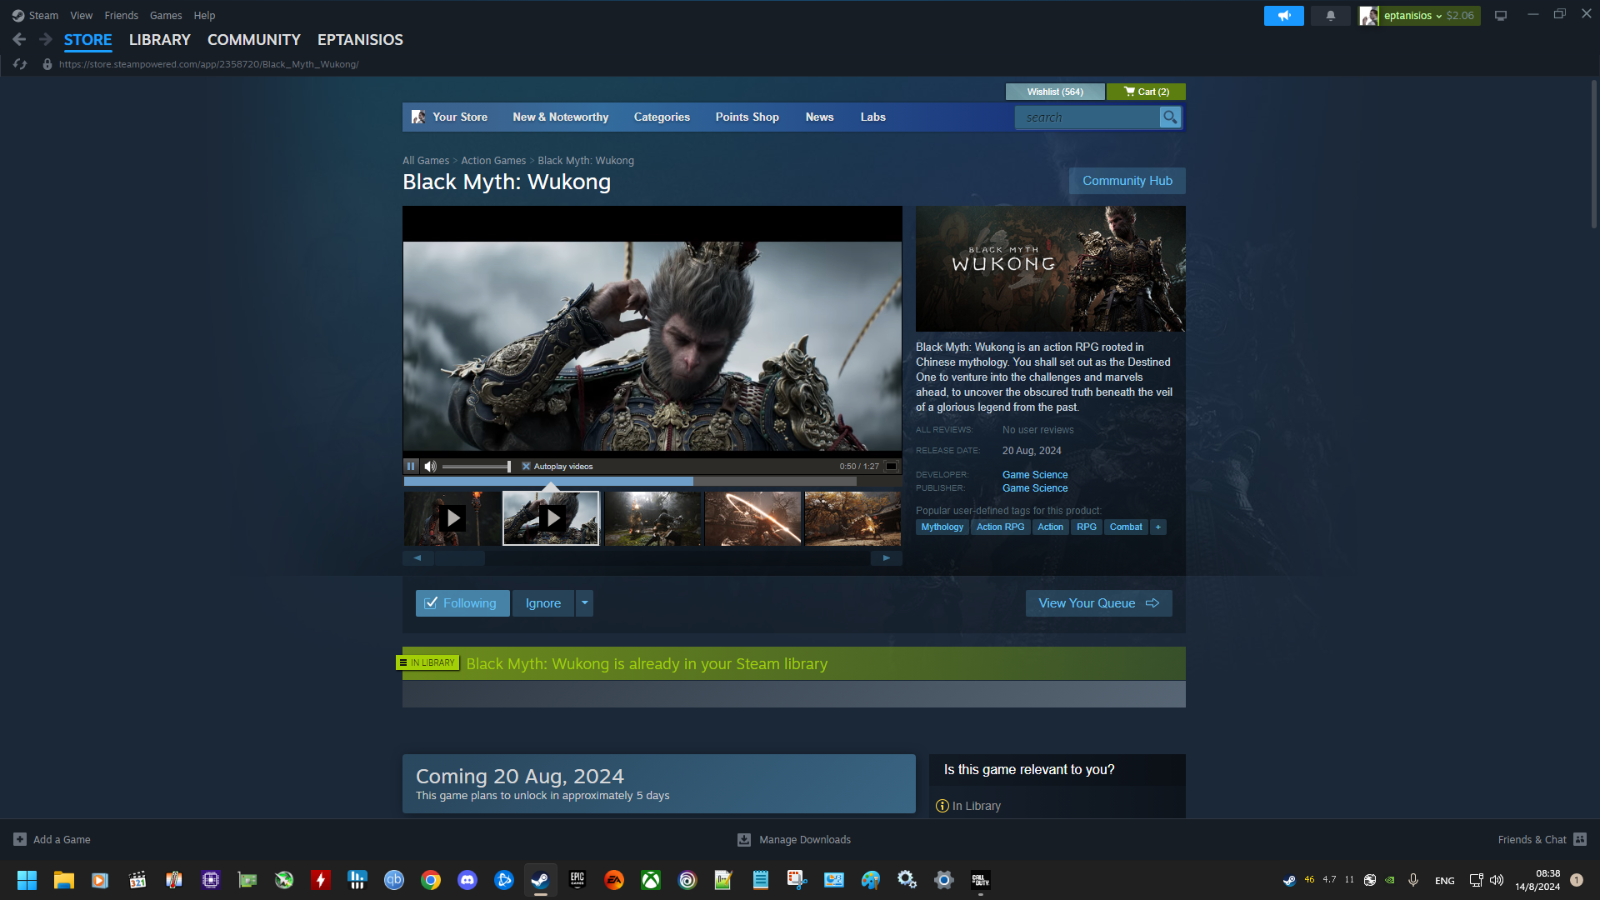Screen dimensions: 1600x900
Task: Open the New & Noteworthy menu
Action: (x=560, y=117)
